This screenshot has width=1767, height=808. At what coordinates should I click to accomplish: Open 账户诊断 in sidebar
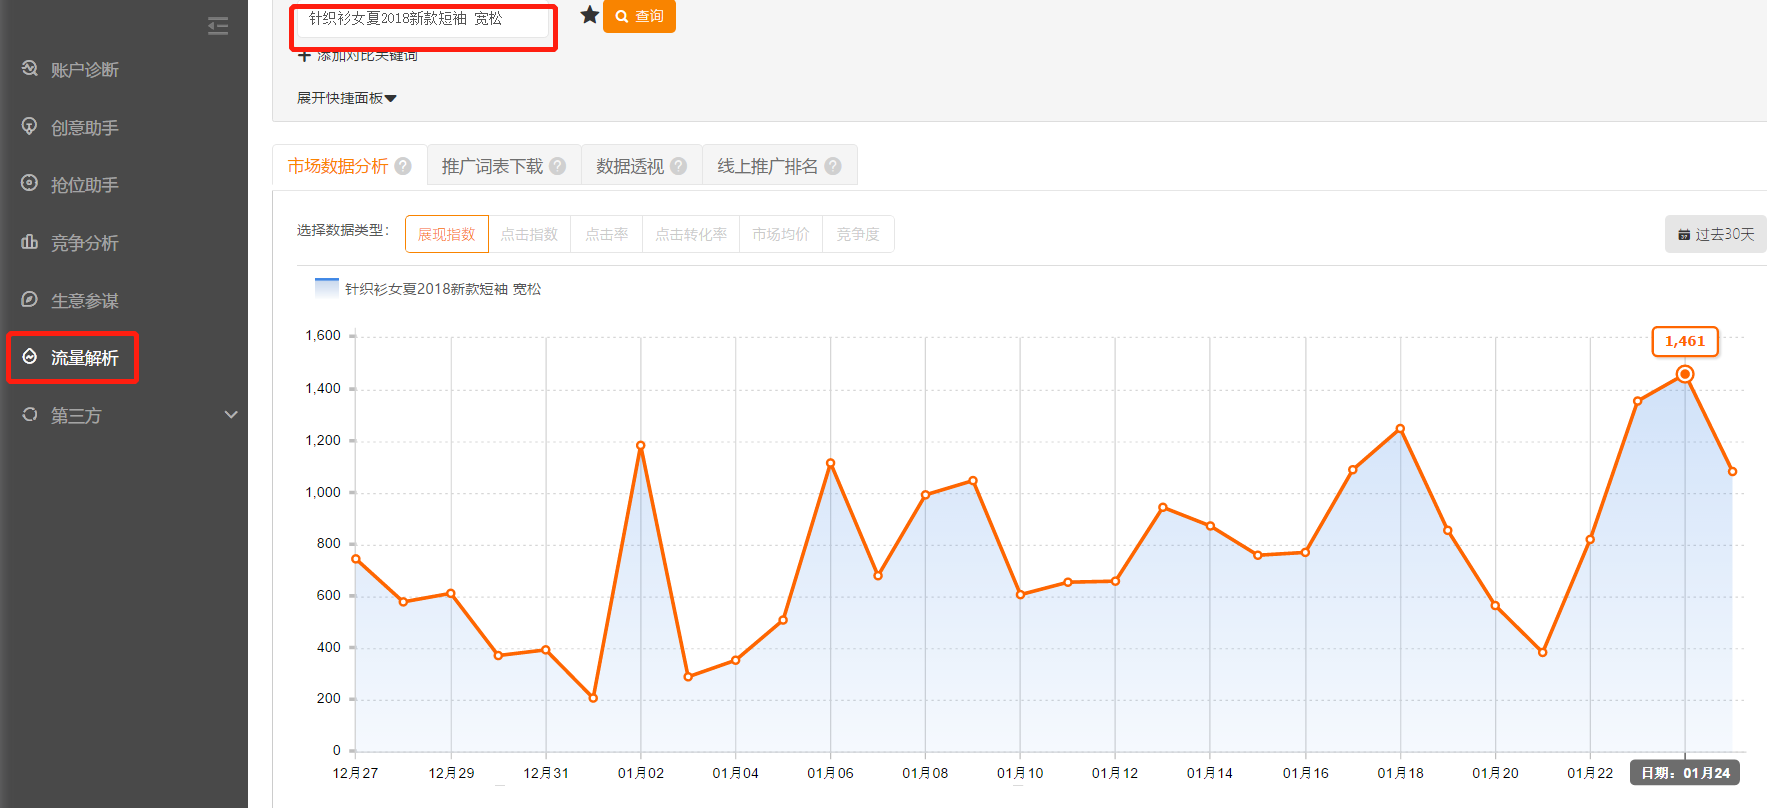(x=84, y=70)
